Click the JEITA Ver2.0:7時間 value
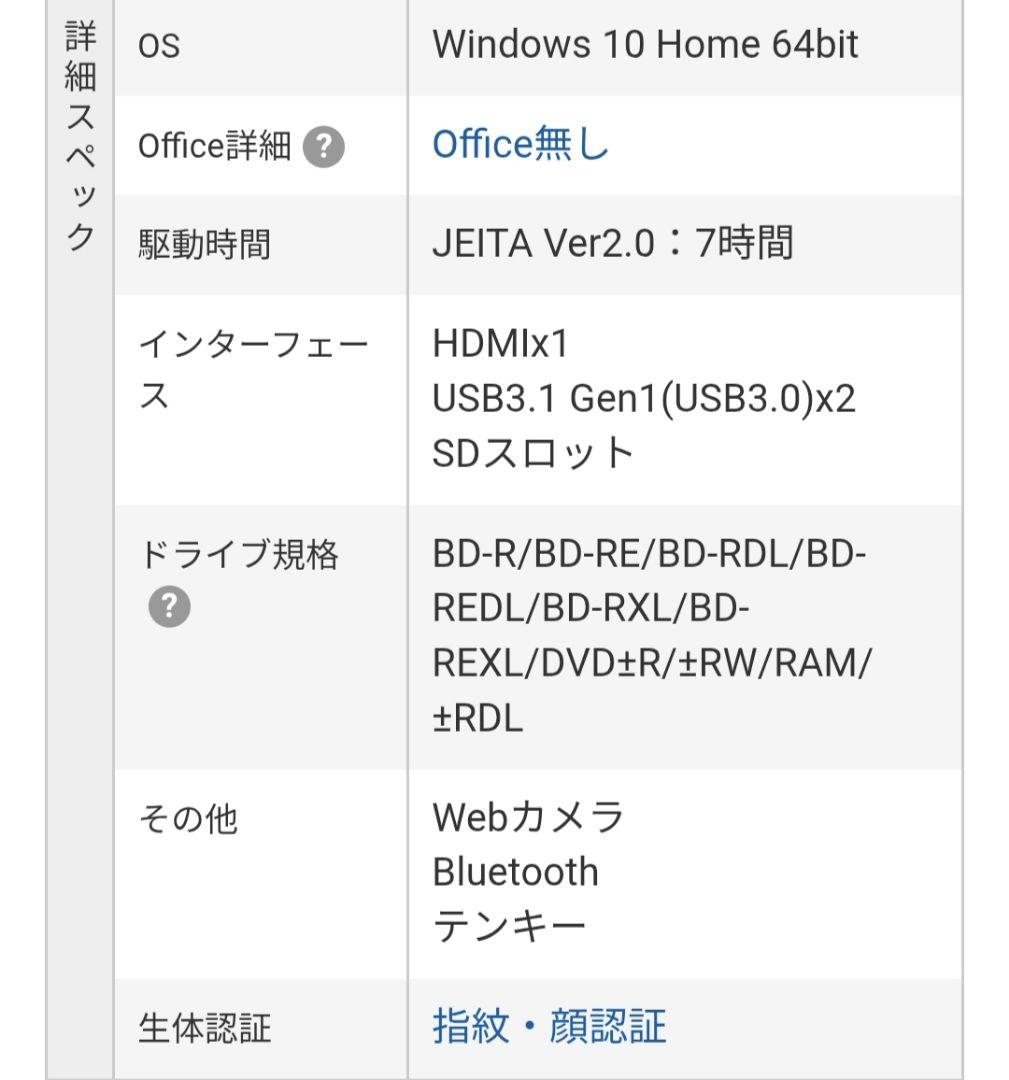Screen dimensions: 1009x1080 click(613, 243)
